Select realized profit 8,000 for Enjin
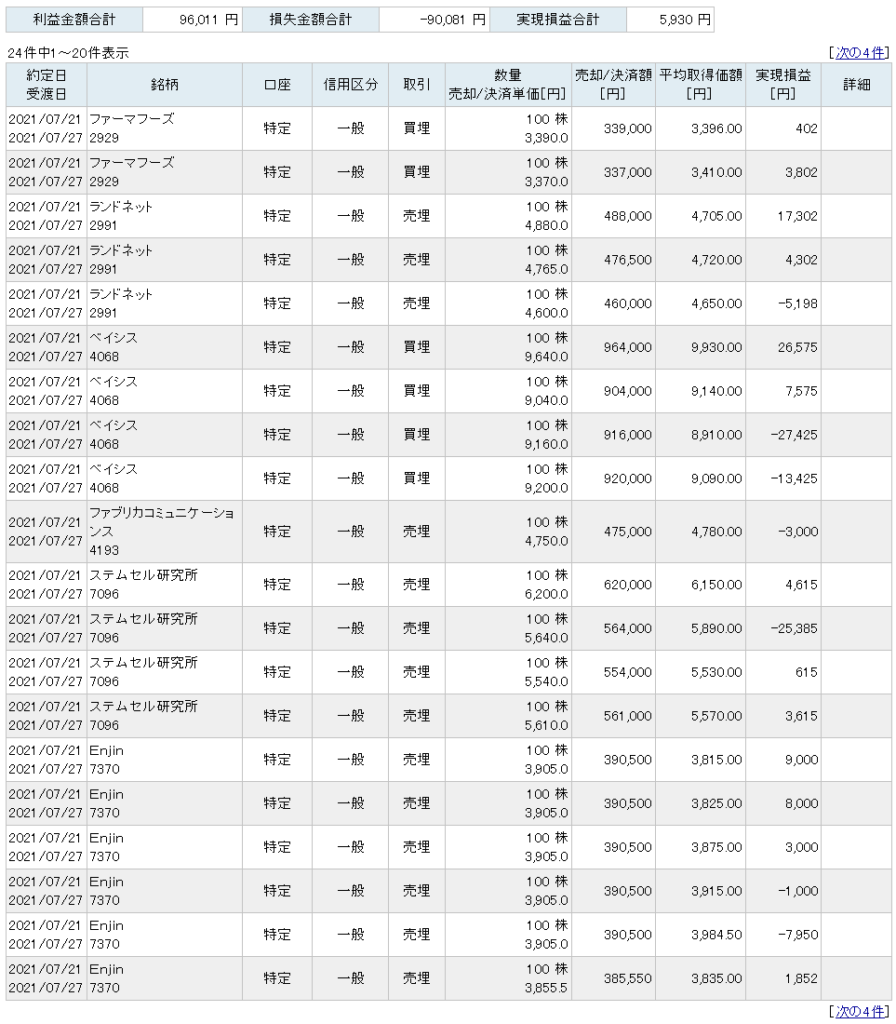This screenshot has height=1024, width=896. tap(783, 803)
